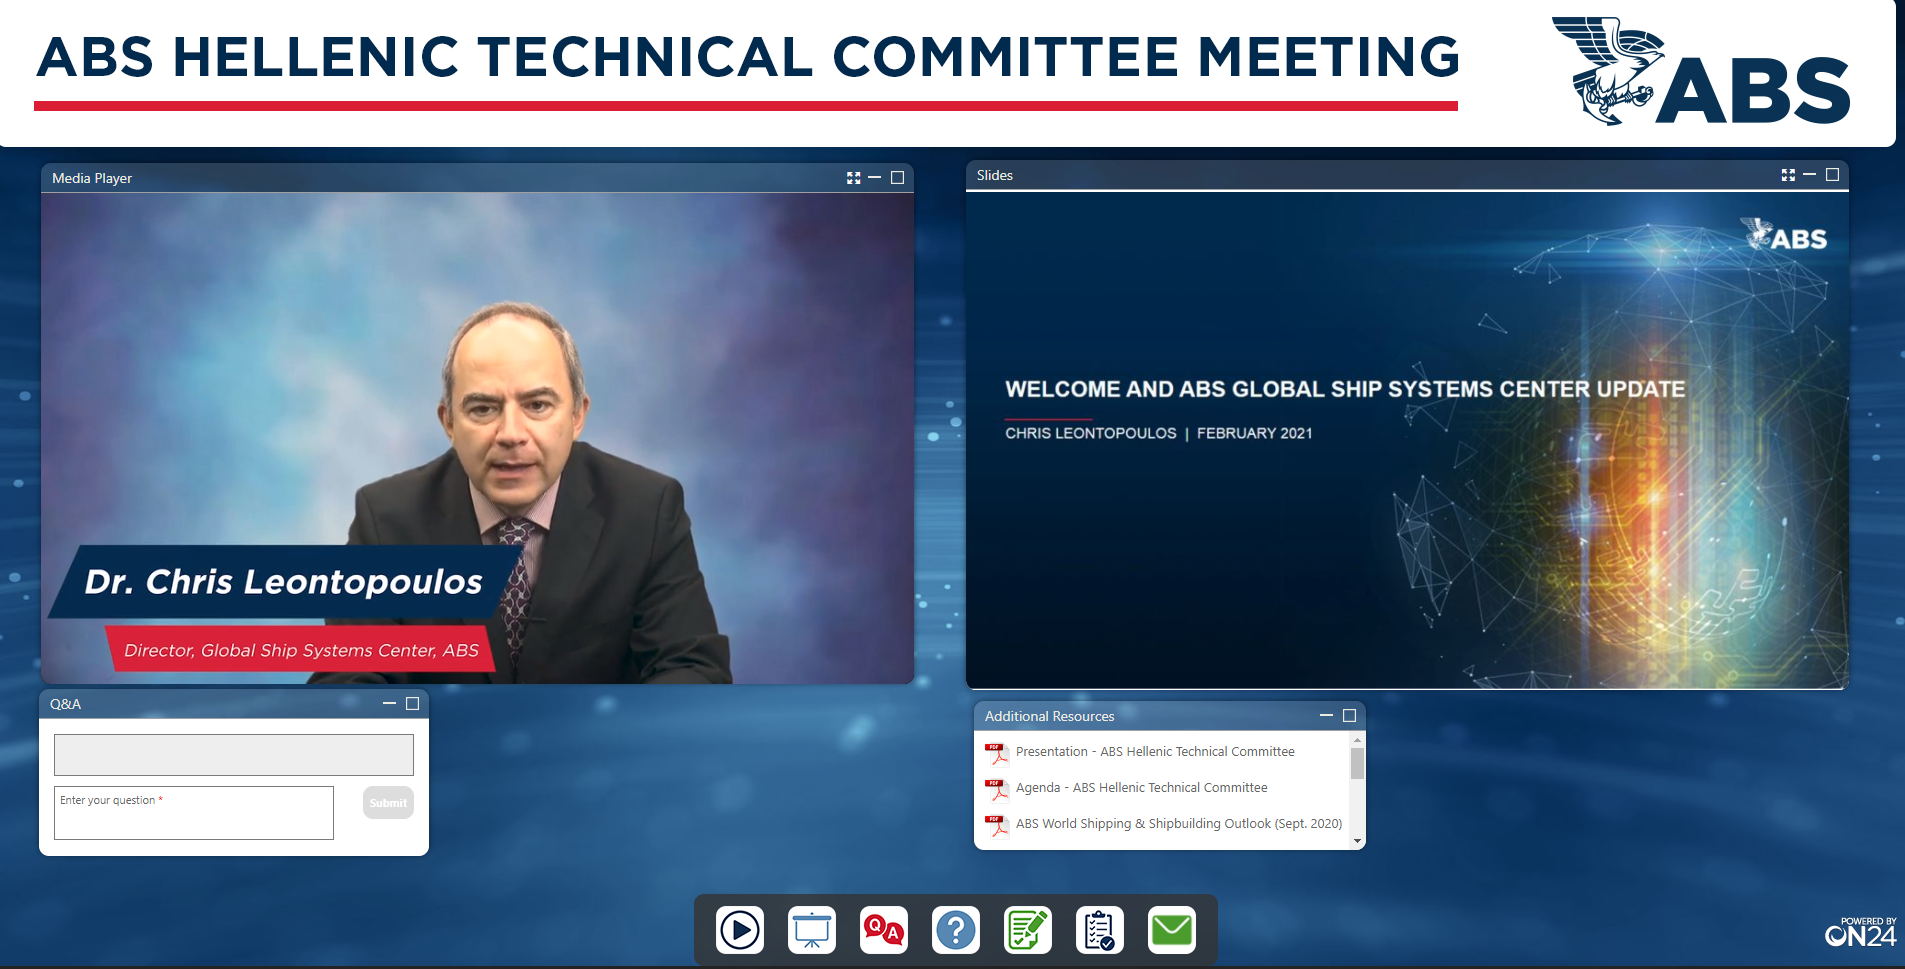The height and width of the screenshot is (969, 1905).
Task: Open ABS World Shipping & Shipbuilding Outlook
Action: click(1179, 824)
